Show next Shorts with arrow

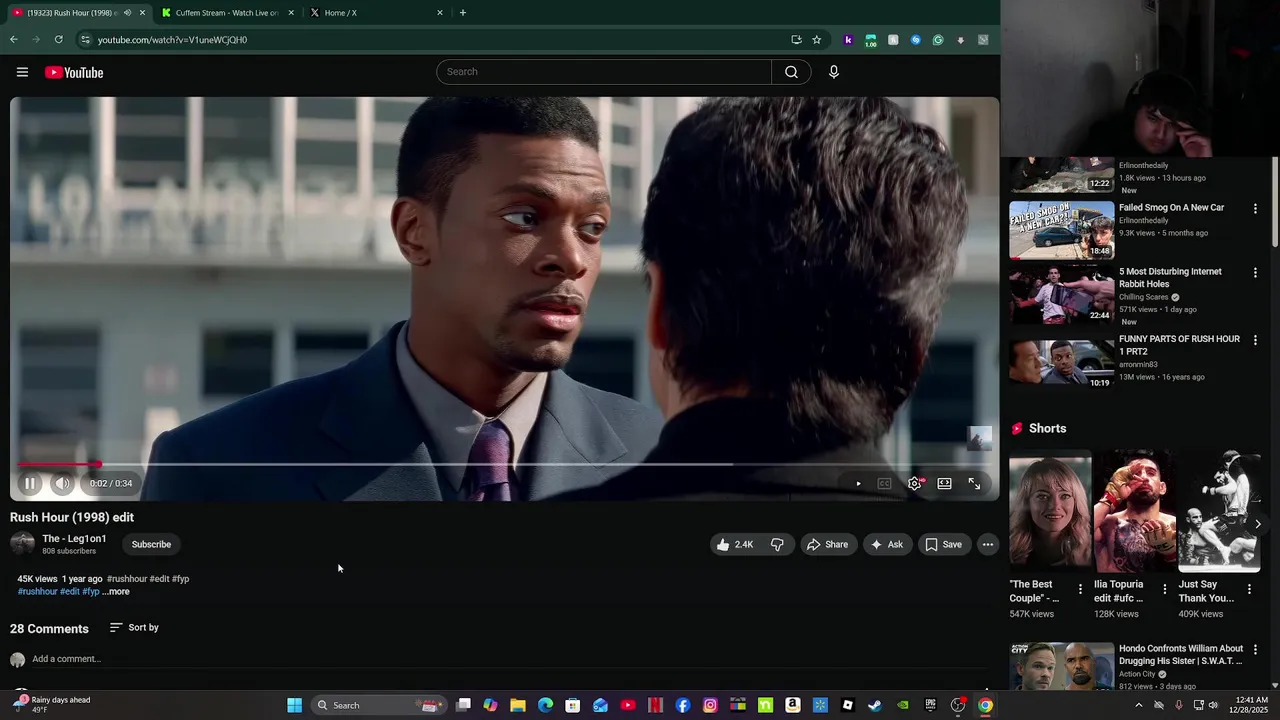[1258, 524]
